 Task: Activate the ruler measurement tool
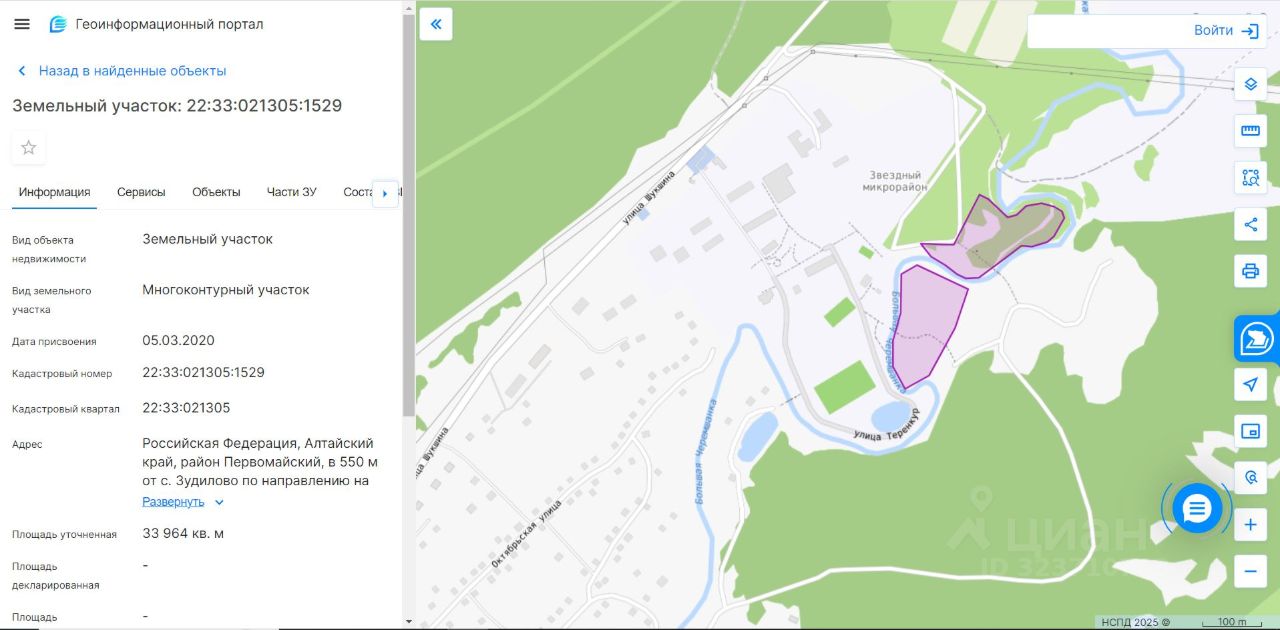click(x=1250, y=131)
